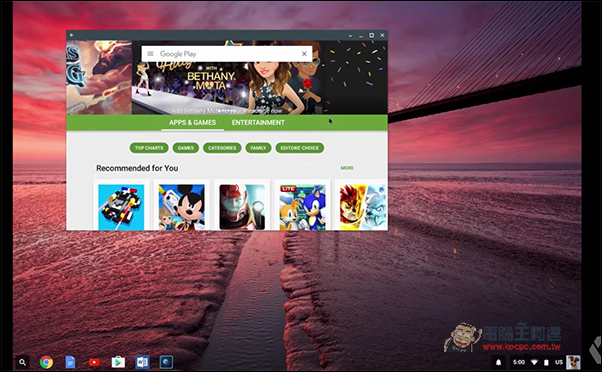Open the user avatar in the tray
The height and width of the screenshot is (372, 602).
(x=573, y=362)
